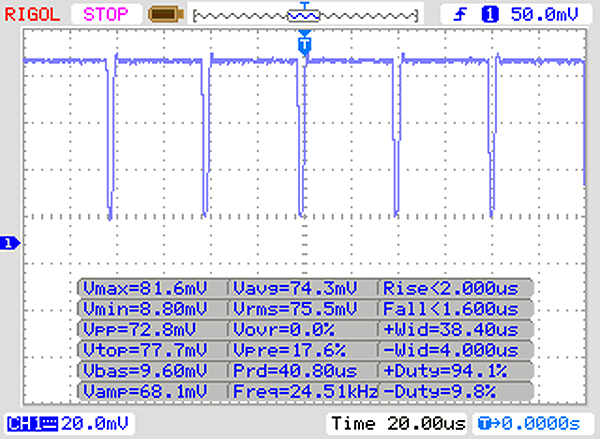Click the Vamp=68.1mV measurement
Image resolution: width=600 pixels, height=439 pixels.
[x=145, y=391]
